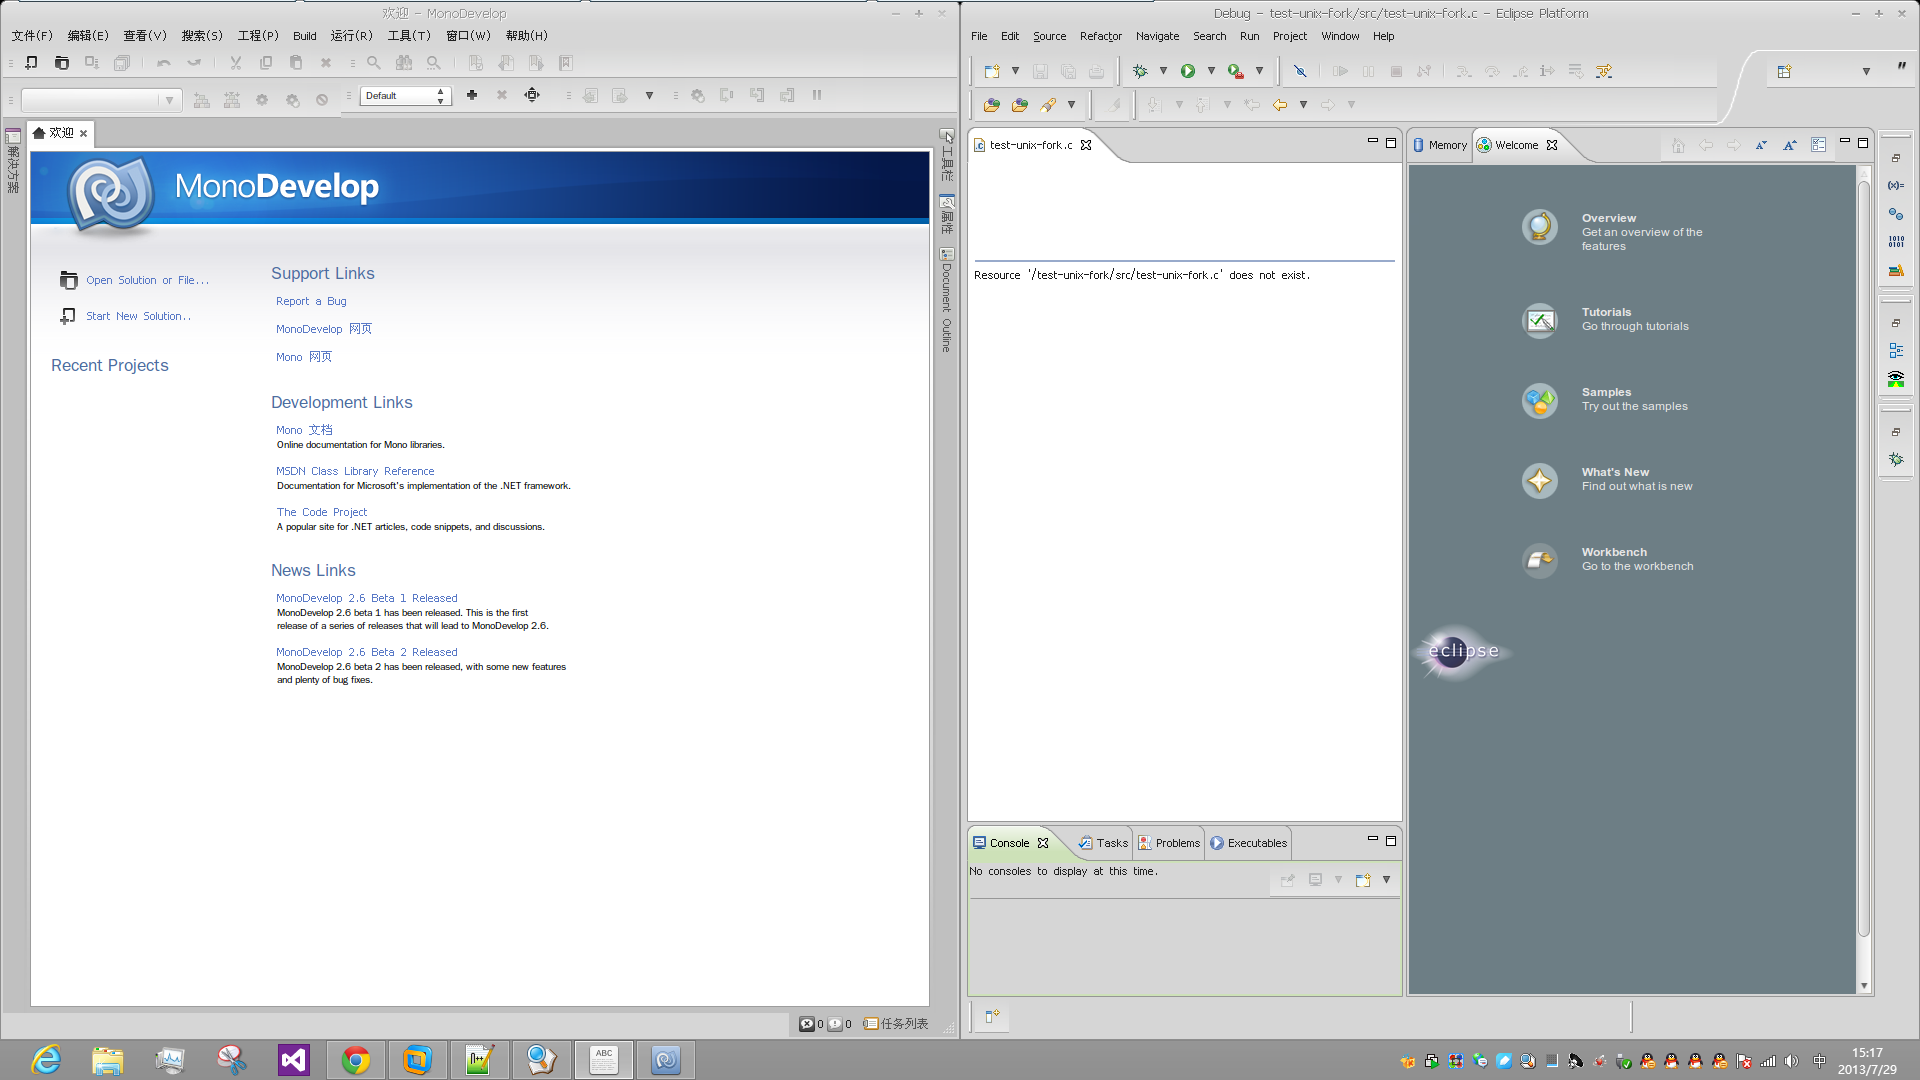Screen dimensions: 1920x1080
Task: Click the binoculars Find in Files icon
Action: click(x=404, y=63)
